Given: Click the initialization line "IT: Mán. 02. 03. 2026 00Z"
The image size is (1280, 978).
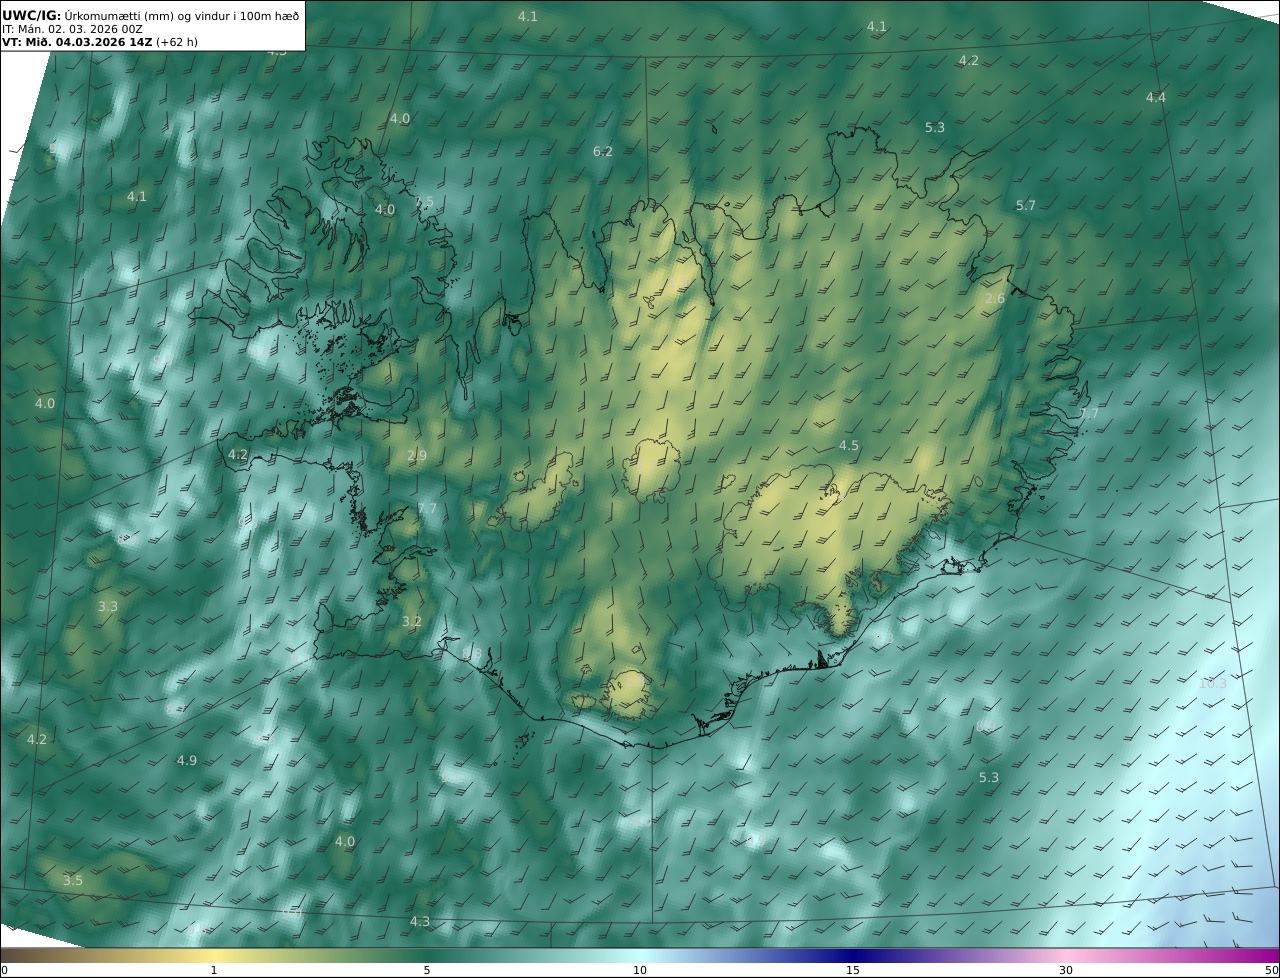Looking at the screenshot, I should [72, 29].
